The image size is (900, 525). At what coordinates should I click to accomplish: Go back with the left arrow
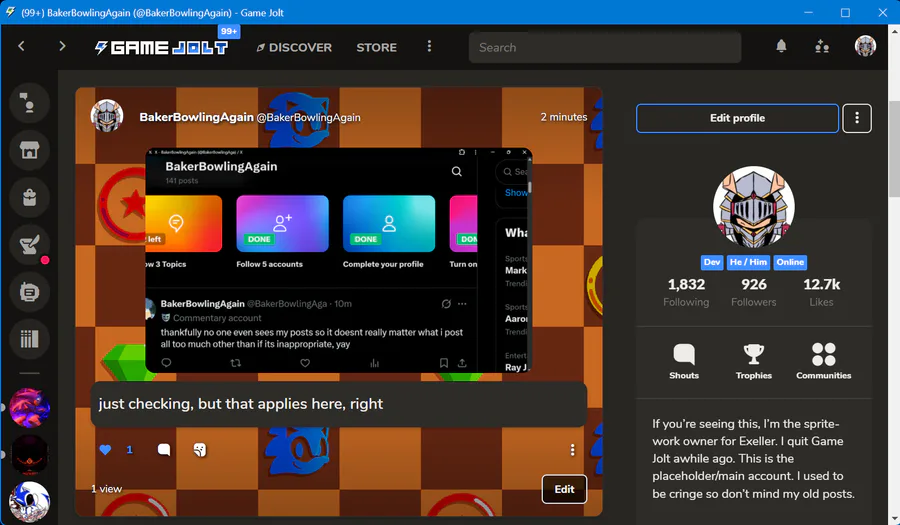pos(21,46)
